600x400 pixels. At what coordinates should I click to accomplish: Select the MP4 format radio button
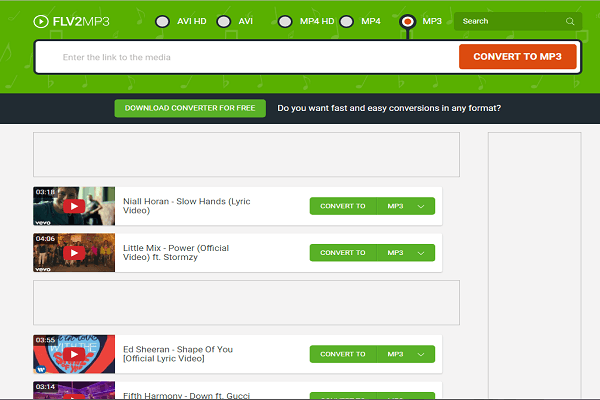pyautogui.click(x=346, y=21)
